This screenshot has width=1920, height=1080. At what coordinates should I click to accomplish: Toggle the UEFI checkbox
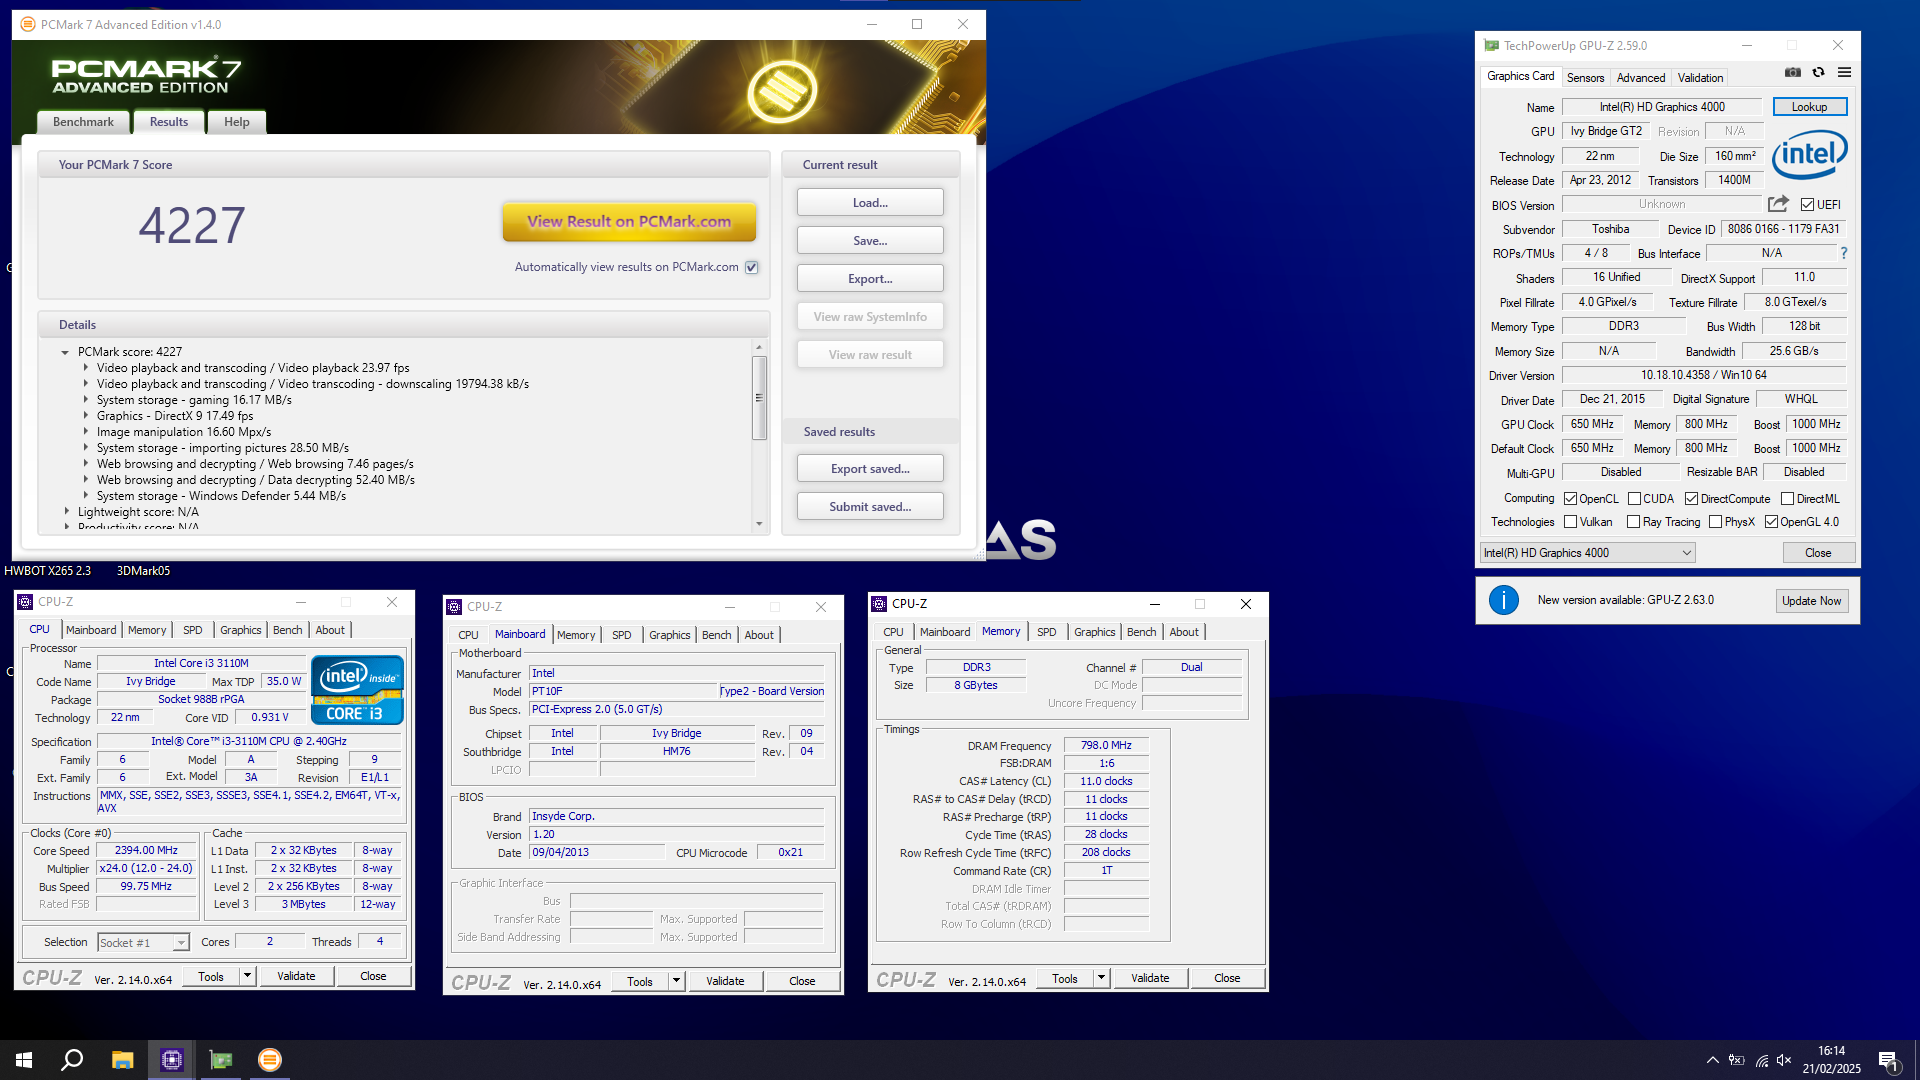pyautogui.click(x=1807, y=205)
